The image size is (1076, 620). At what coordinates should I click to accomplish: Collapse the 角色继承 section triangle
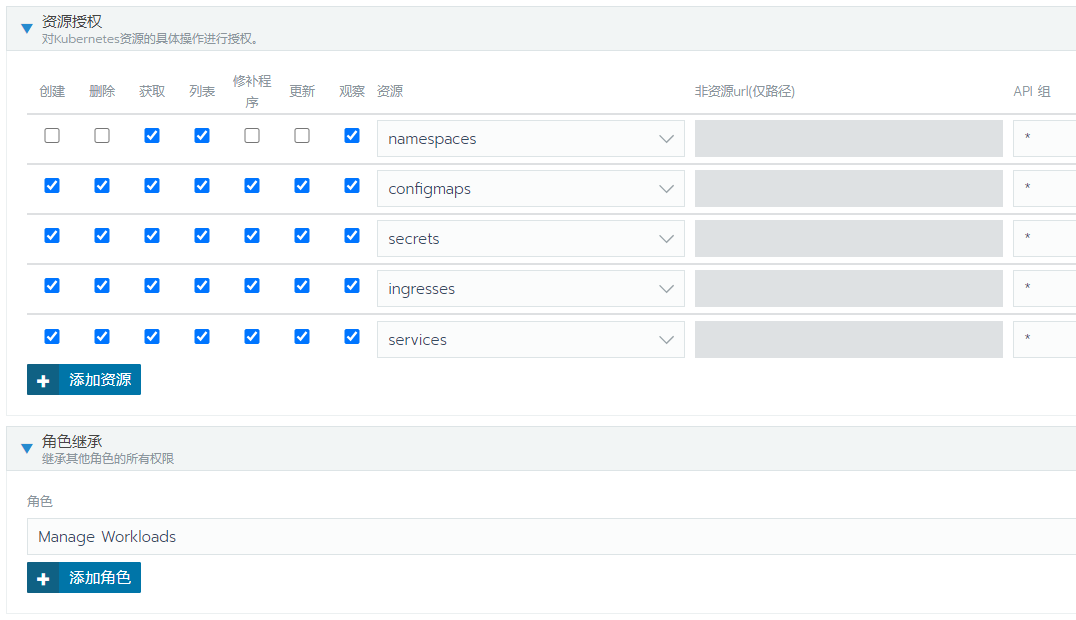(x=27, y=448)
